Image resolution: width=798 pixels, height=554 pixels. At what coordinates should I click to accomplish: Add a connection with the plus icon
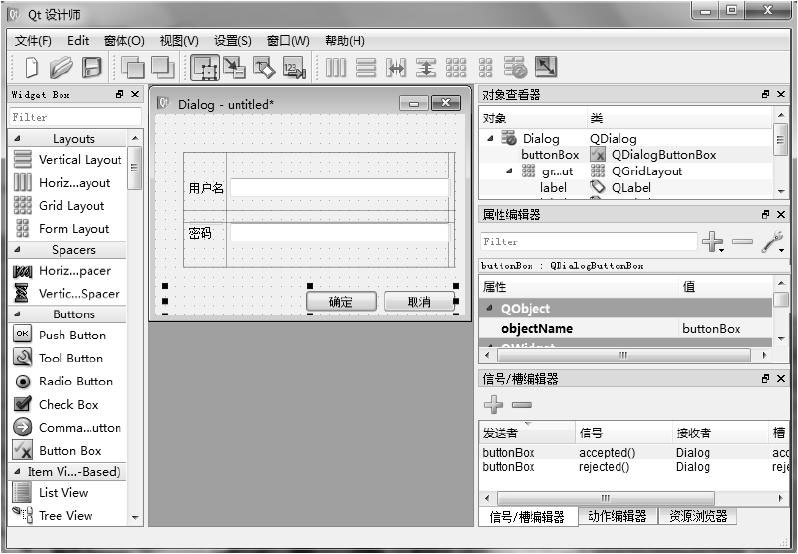tap(493, 405)
